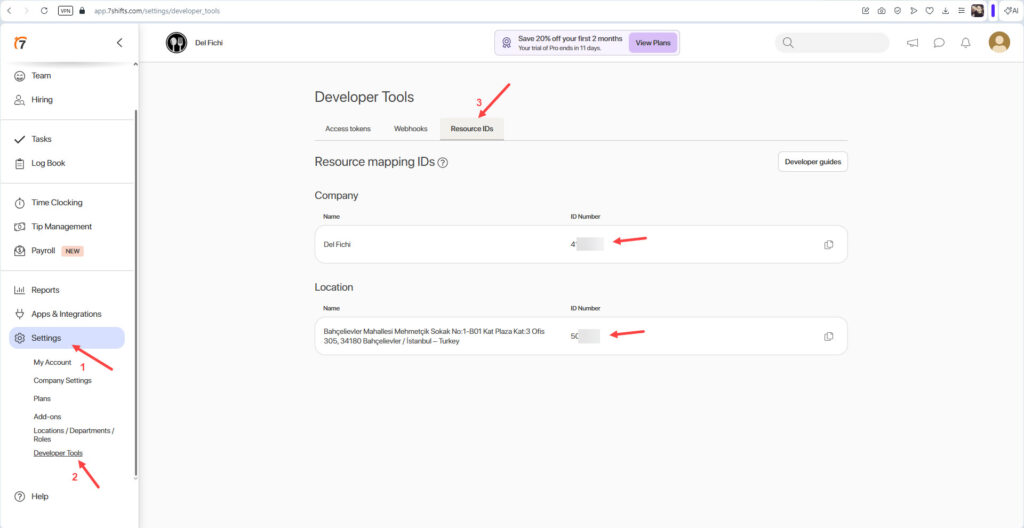Switch to the Webhooks tab
This screenshot has height=528, width=1024.
click(x=410, y=129)
